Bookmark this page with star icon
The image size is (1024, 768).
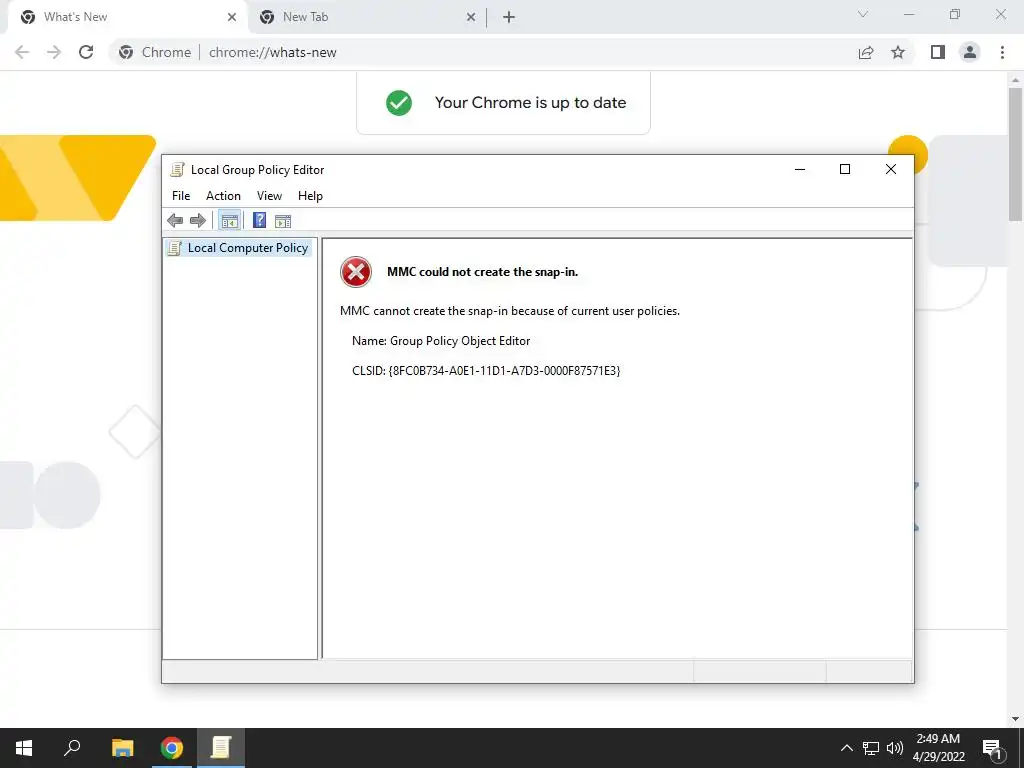pos(898,52)
